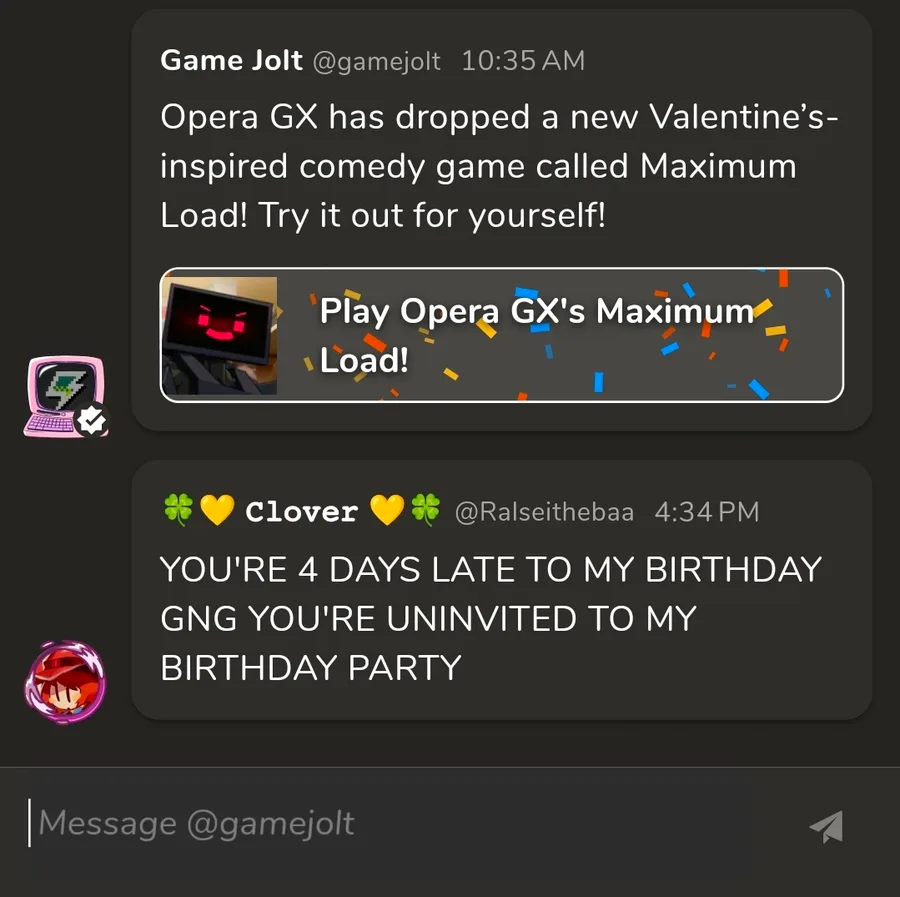The height and width of the screenshot is (897, 900).
Task: Click the @Ralseithebaa handle
Action: [544, 512]
